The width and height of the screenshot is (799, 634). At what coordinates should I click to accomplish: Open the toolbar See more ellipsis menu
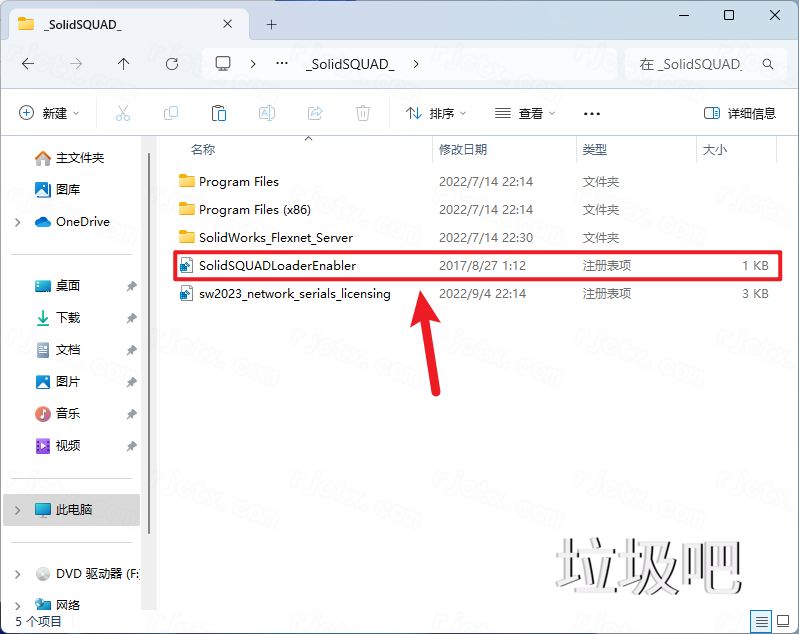pyautogui.click(x=592, y=113)
